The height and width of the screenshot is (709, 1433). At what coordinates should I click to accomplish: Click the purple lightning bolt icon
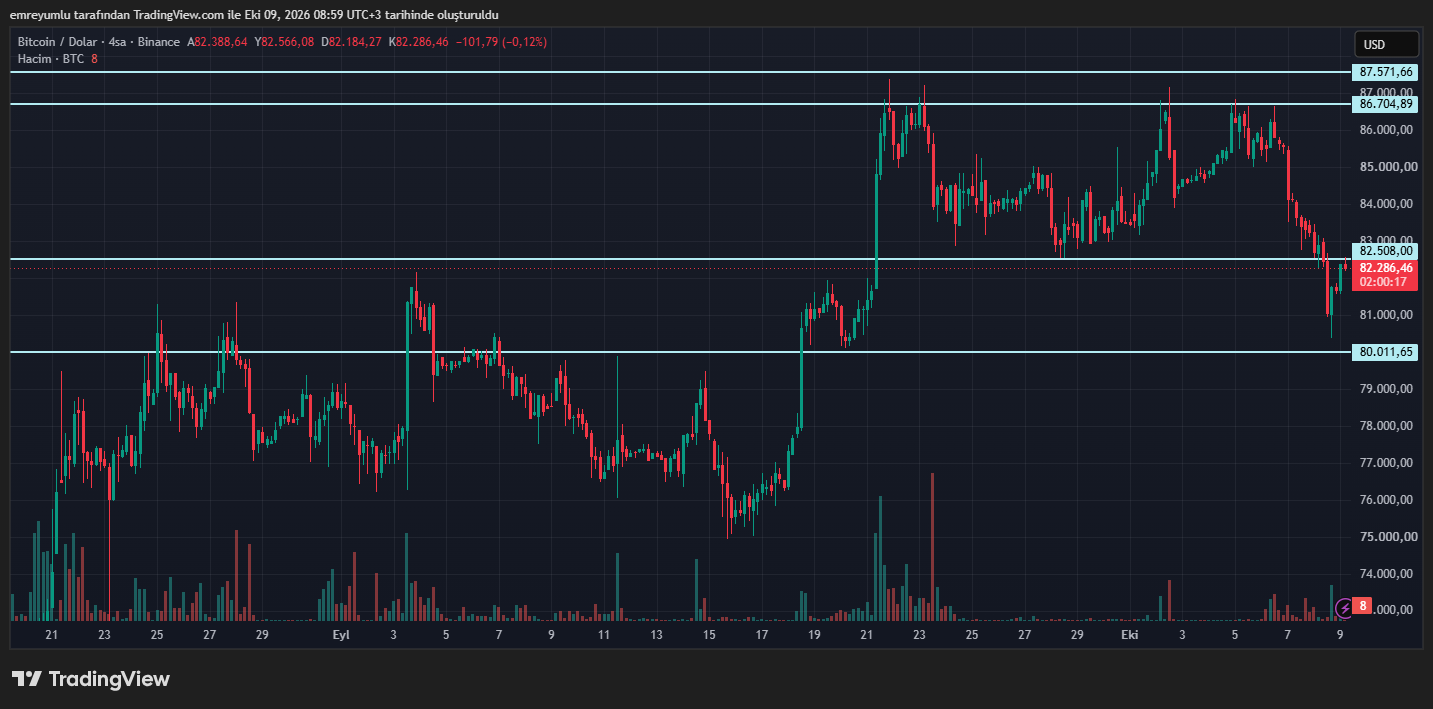[1345, 606]
